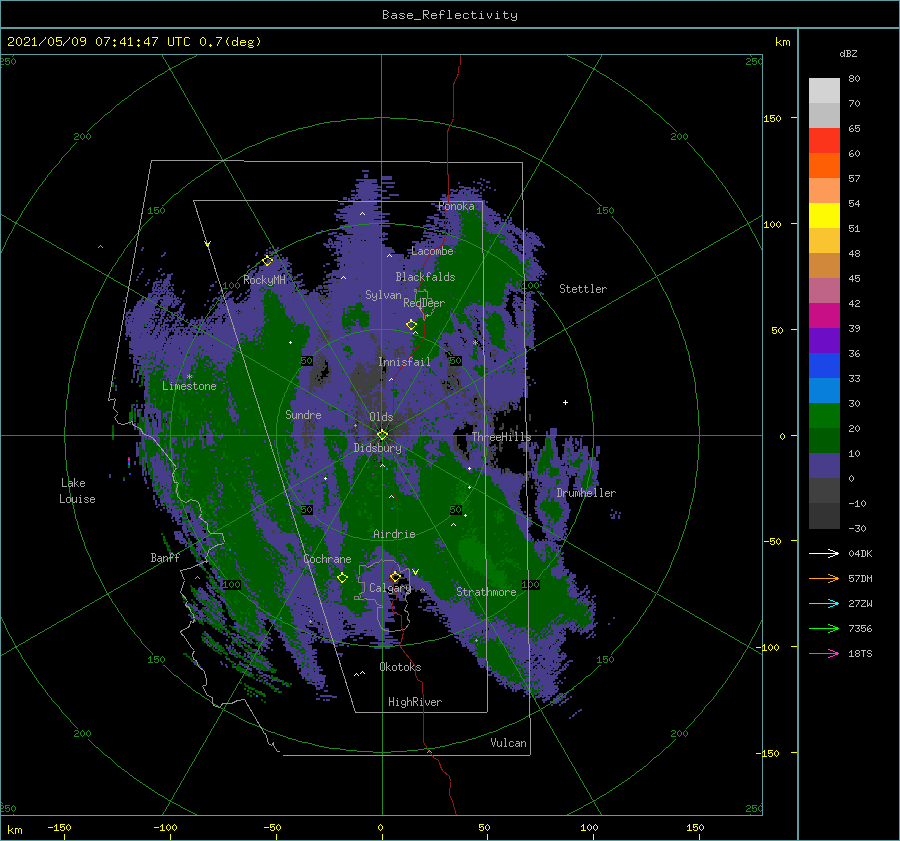Pick the slate purple 0–10 dBZ swatch
This screenshot has height=841, width=900.
(x=824, y=465)
